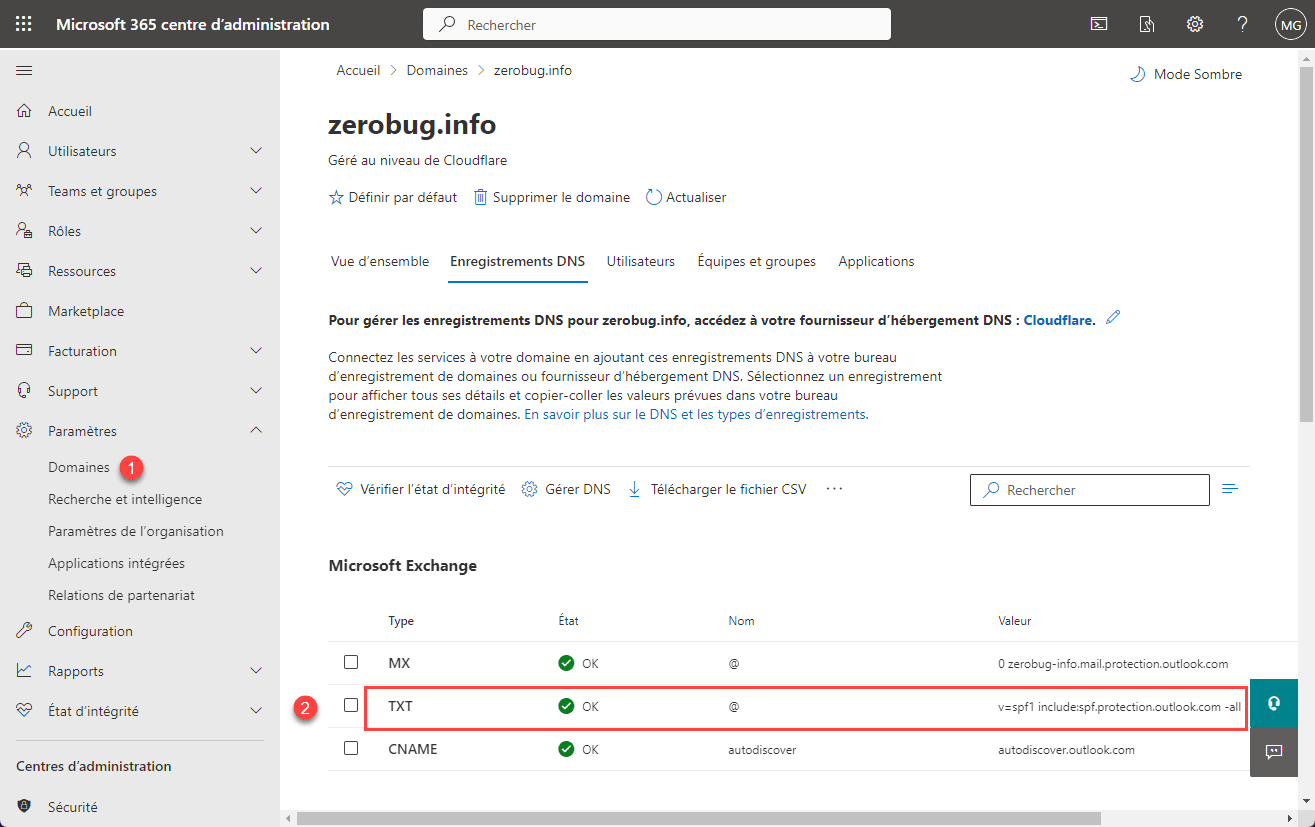
Task: Open the help question mark icon
Action: pos(1242,24)
